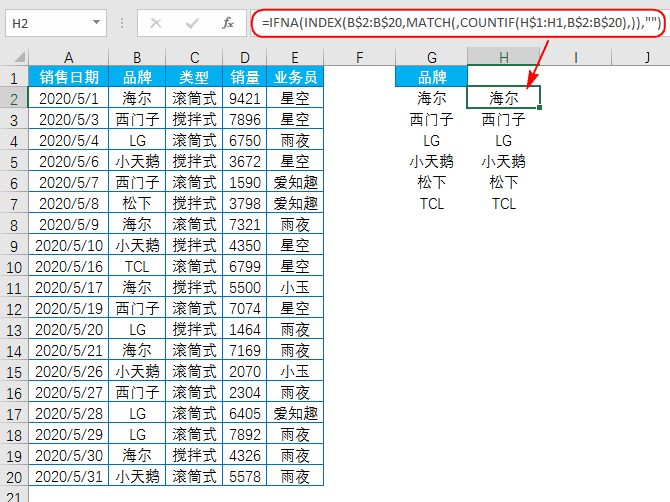Image resolution: width=670 pixels, height=502 pixels.
Task: Select column I header
Action: pos(576,57)
